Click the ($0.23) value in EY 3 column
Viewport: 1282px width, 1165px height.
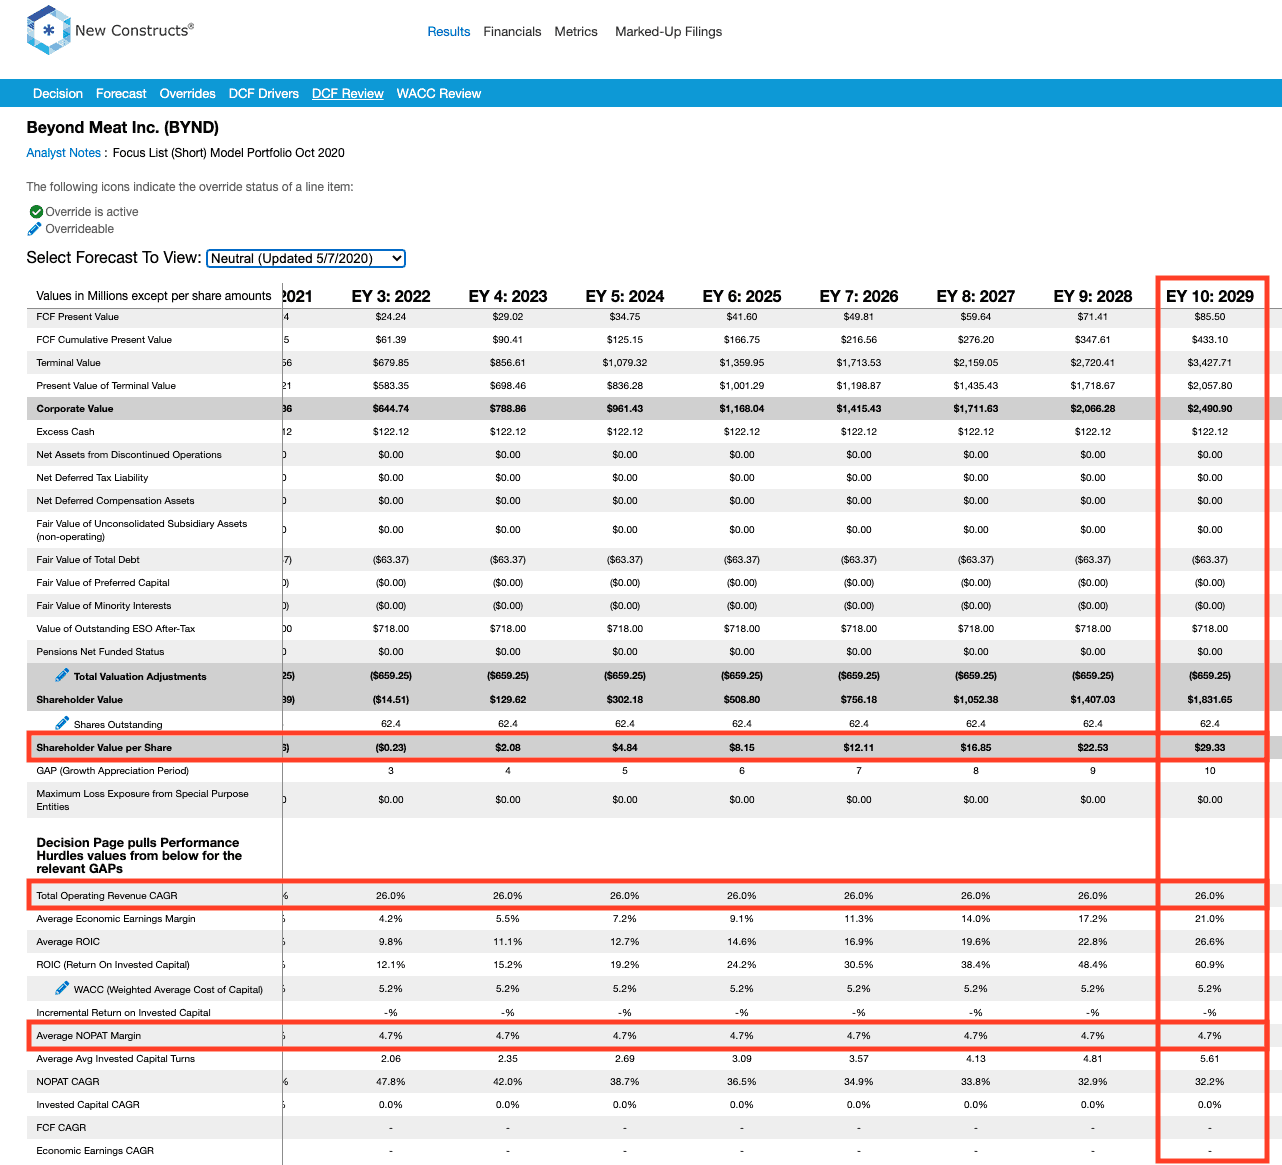tap(391, 747)
